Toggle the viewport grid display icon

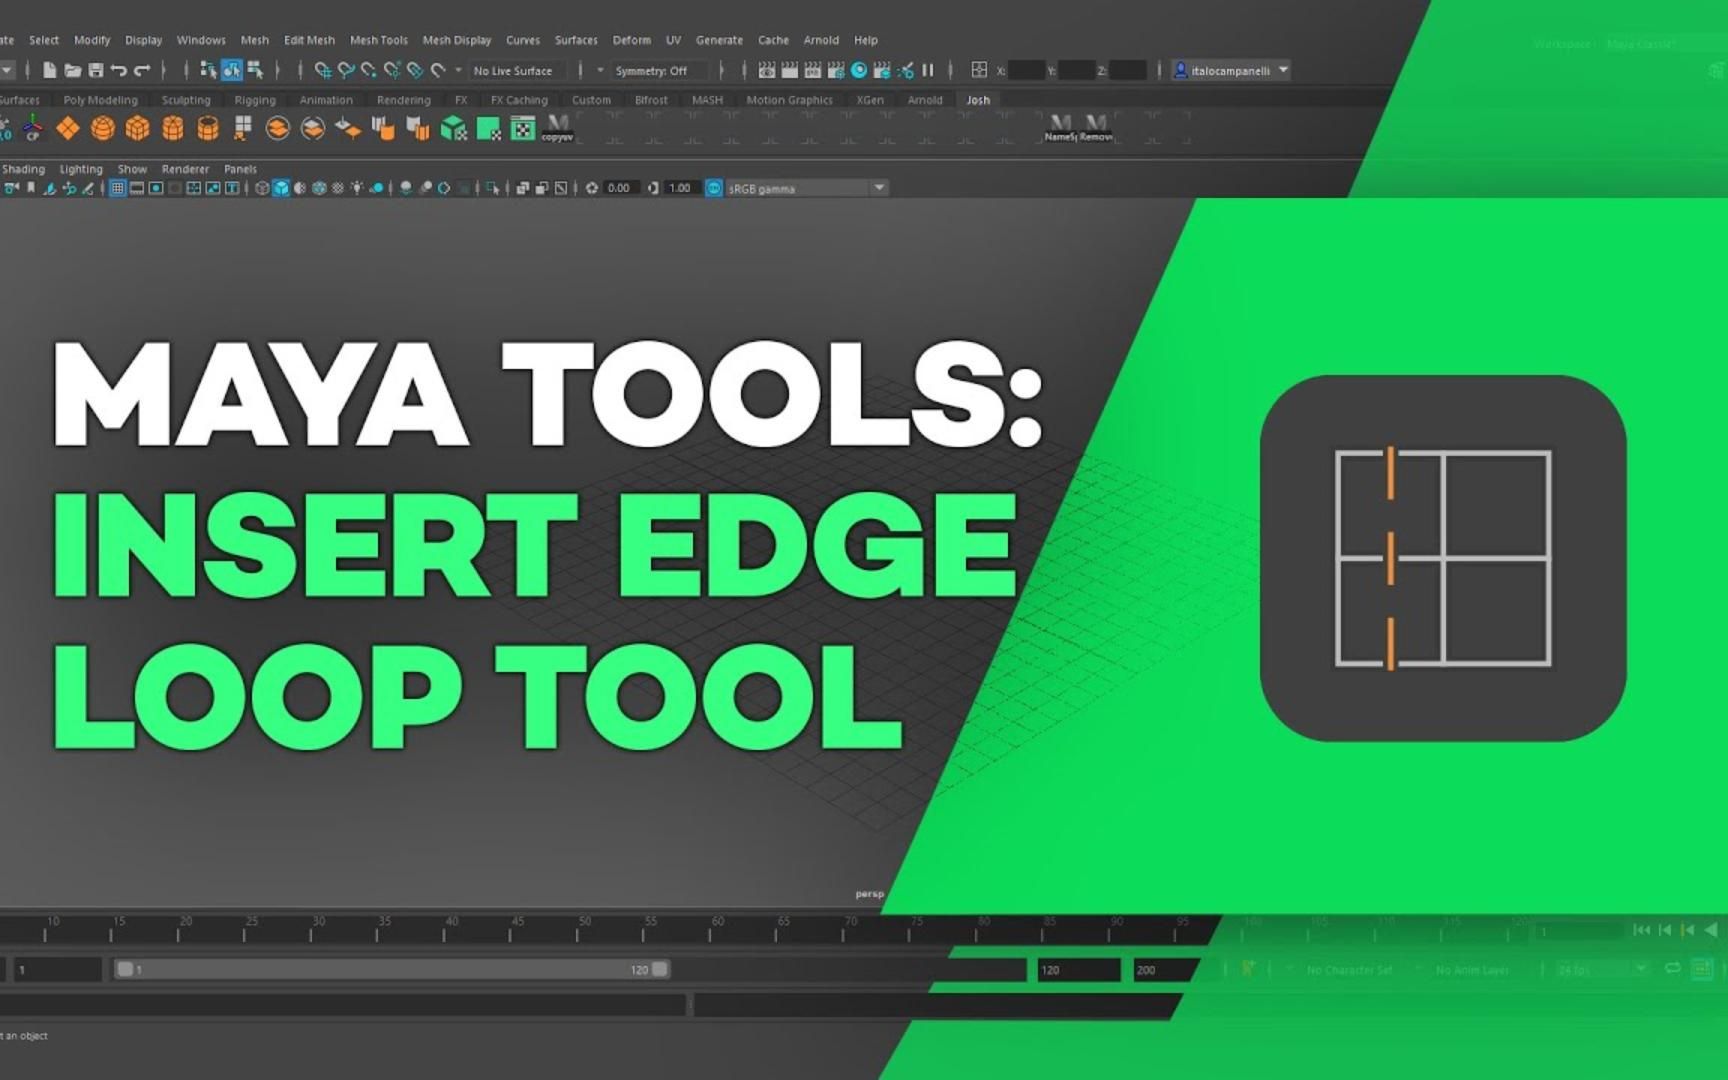tap(117, 188)
